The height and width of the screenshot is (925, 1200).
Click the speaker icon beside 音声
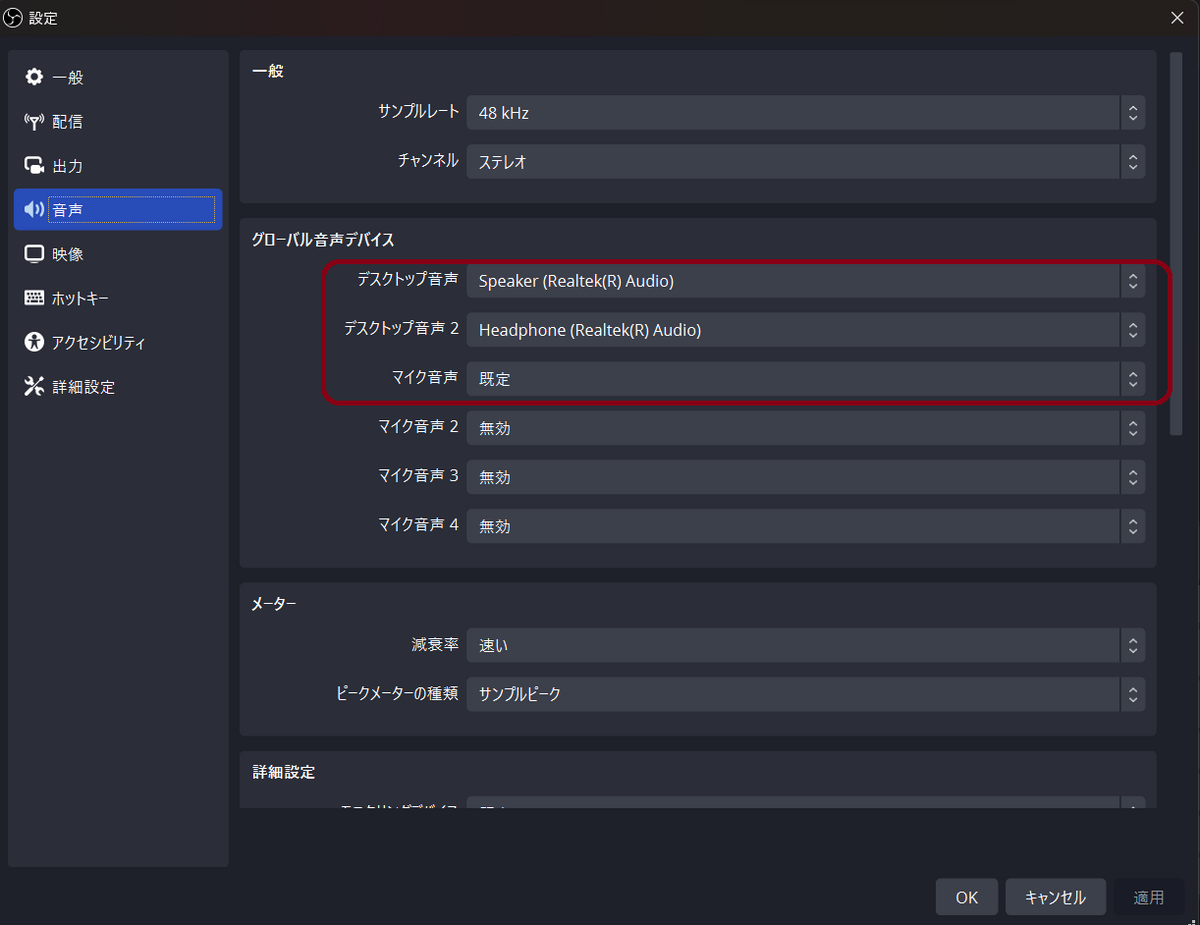[x=34, y=210]
